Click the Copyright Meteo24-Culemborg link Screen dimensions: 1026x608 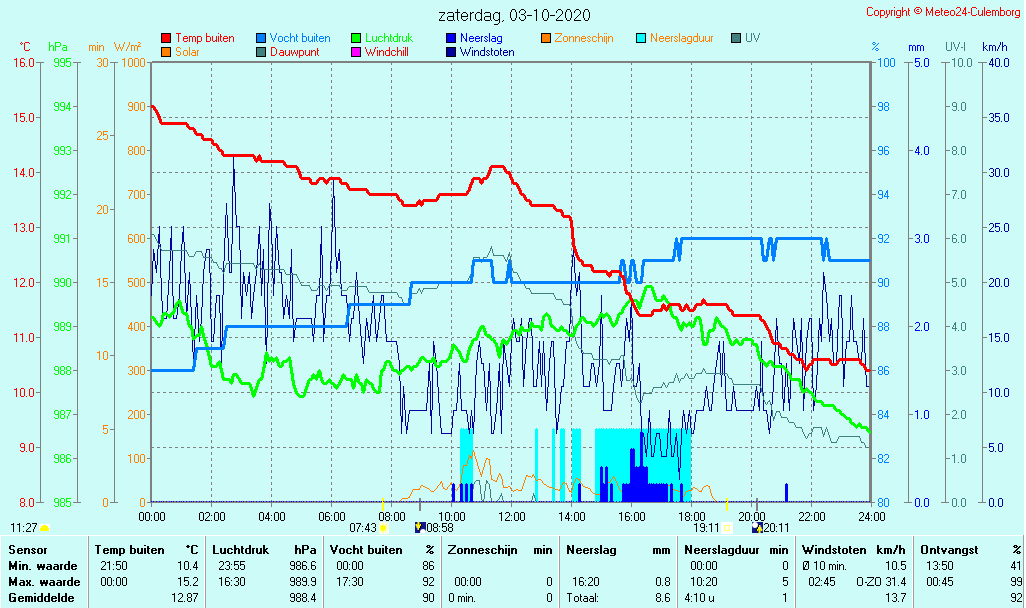click(x=943, y=12)
